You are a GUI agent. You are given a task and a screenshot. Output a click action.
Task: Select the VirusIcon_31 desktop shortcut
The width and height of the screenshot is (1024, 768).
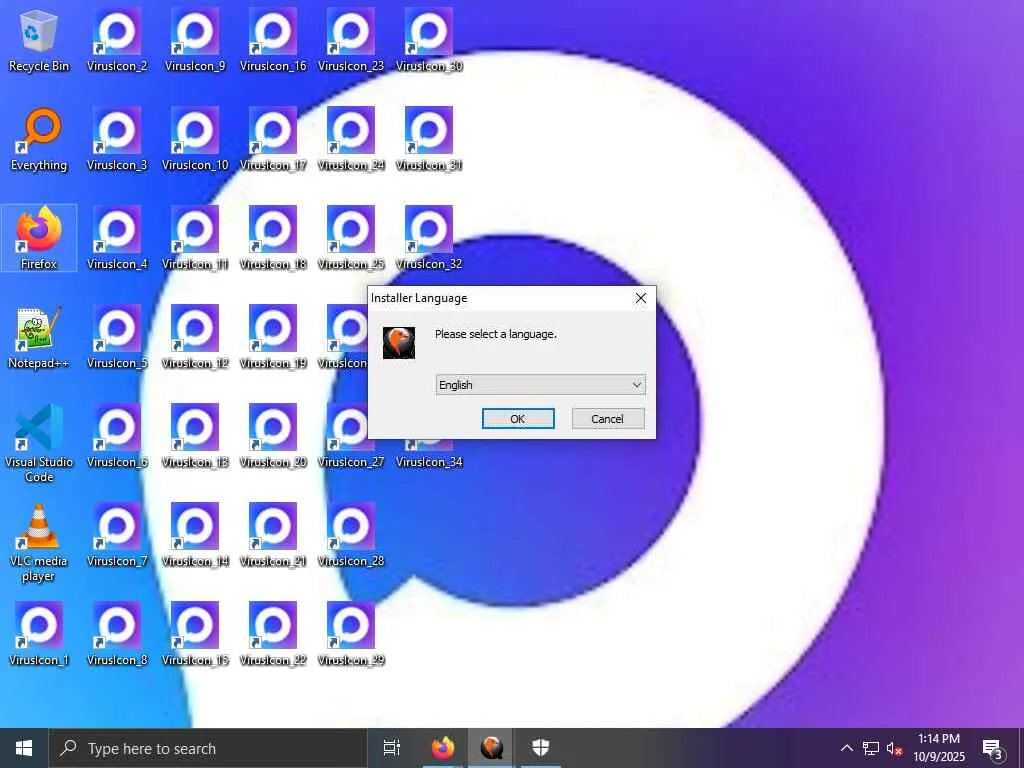428,140
